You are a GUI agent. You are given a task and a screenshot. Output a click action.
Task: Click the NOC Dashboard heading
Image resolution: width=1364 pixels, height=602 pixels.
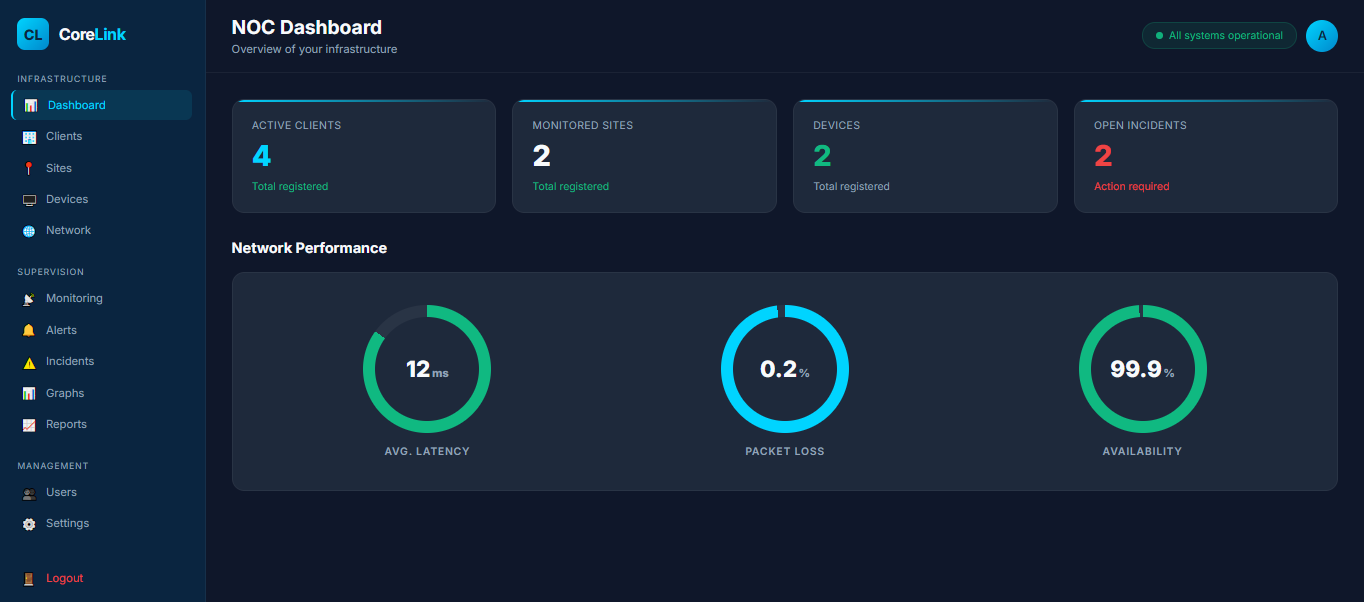(307, 28)
